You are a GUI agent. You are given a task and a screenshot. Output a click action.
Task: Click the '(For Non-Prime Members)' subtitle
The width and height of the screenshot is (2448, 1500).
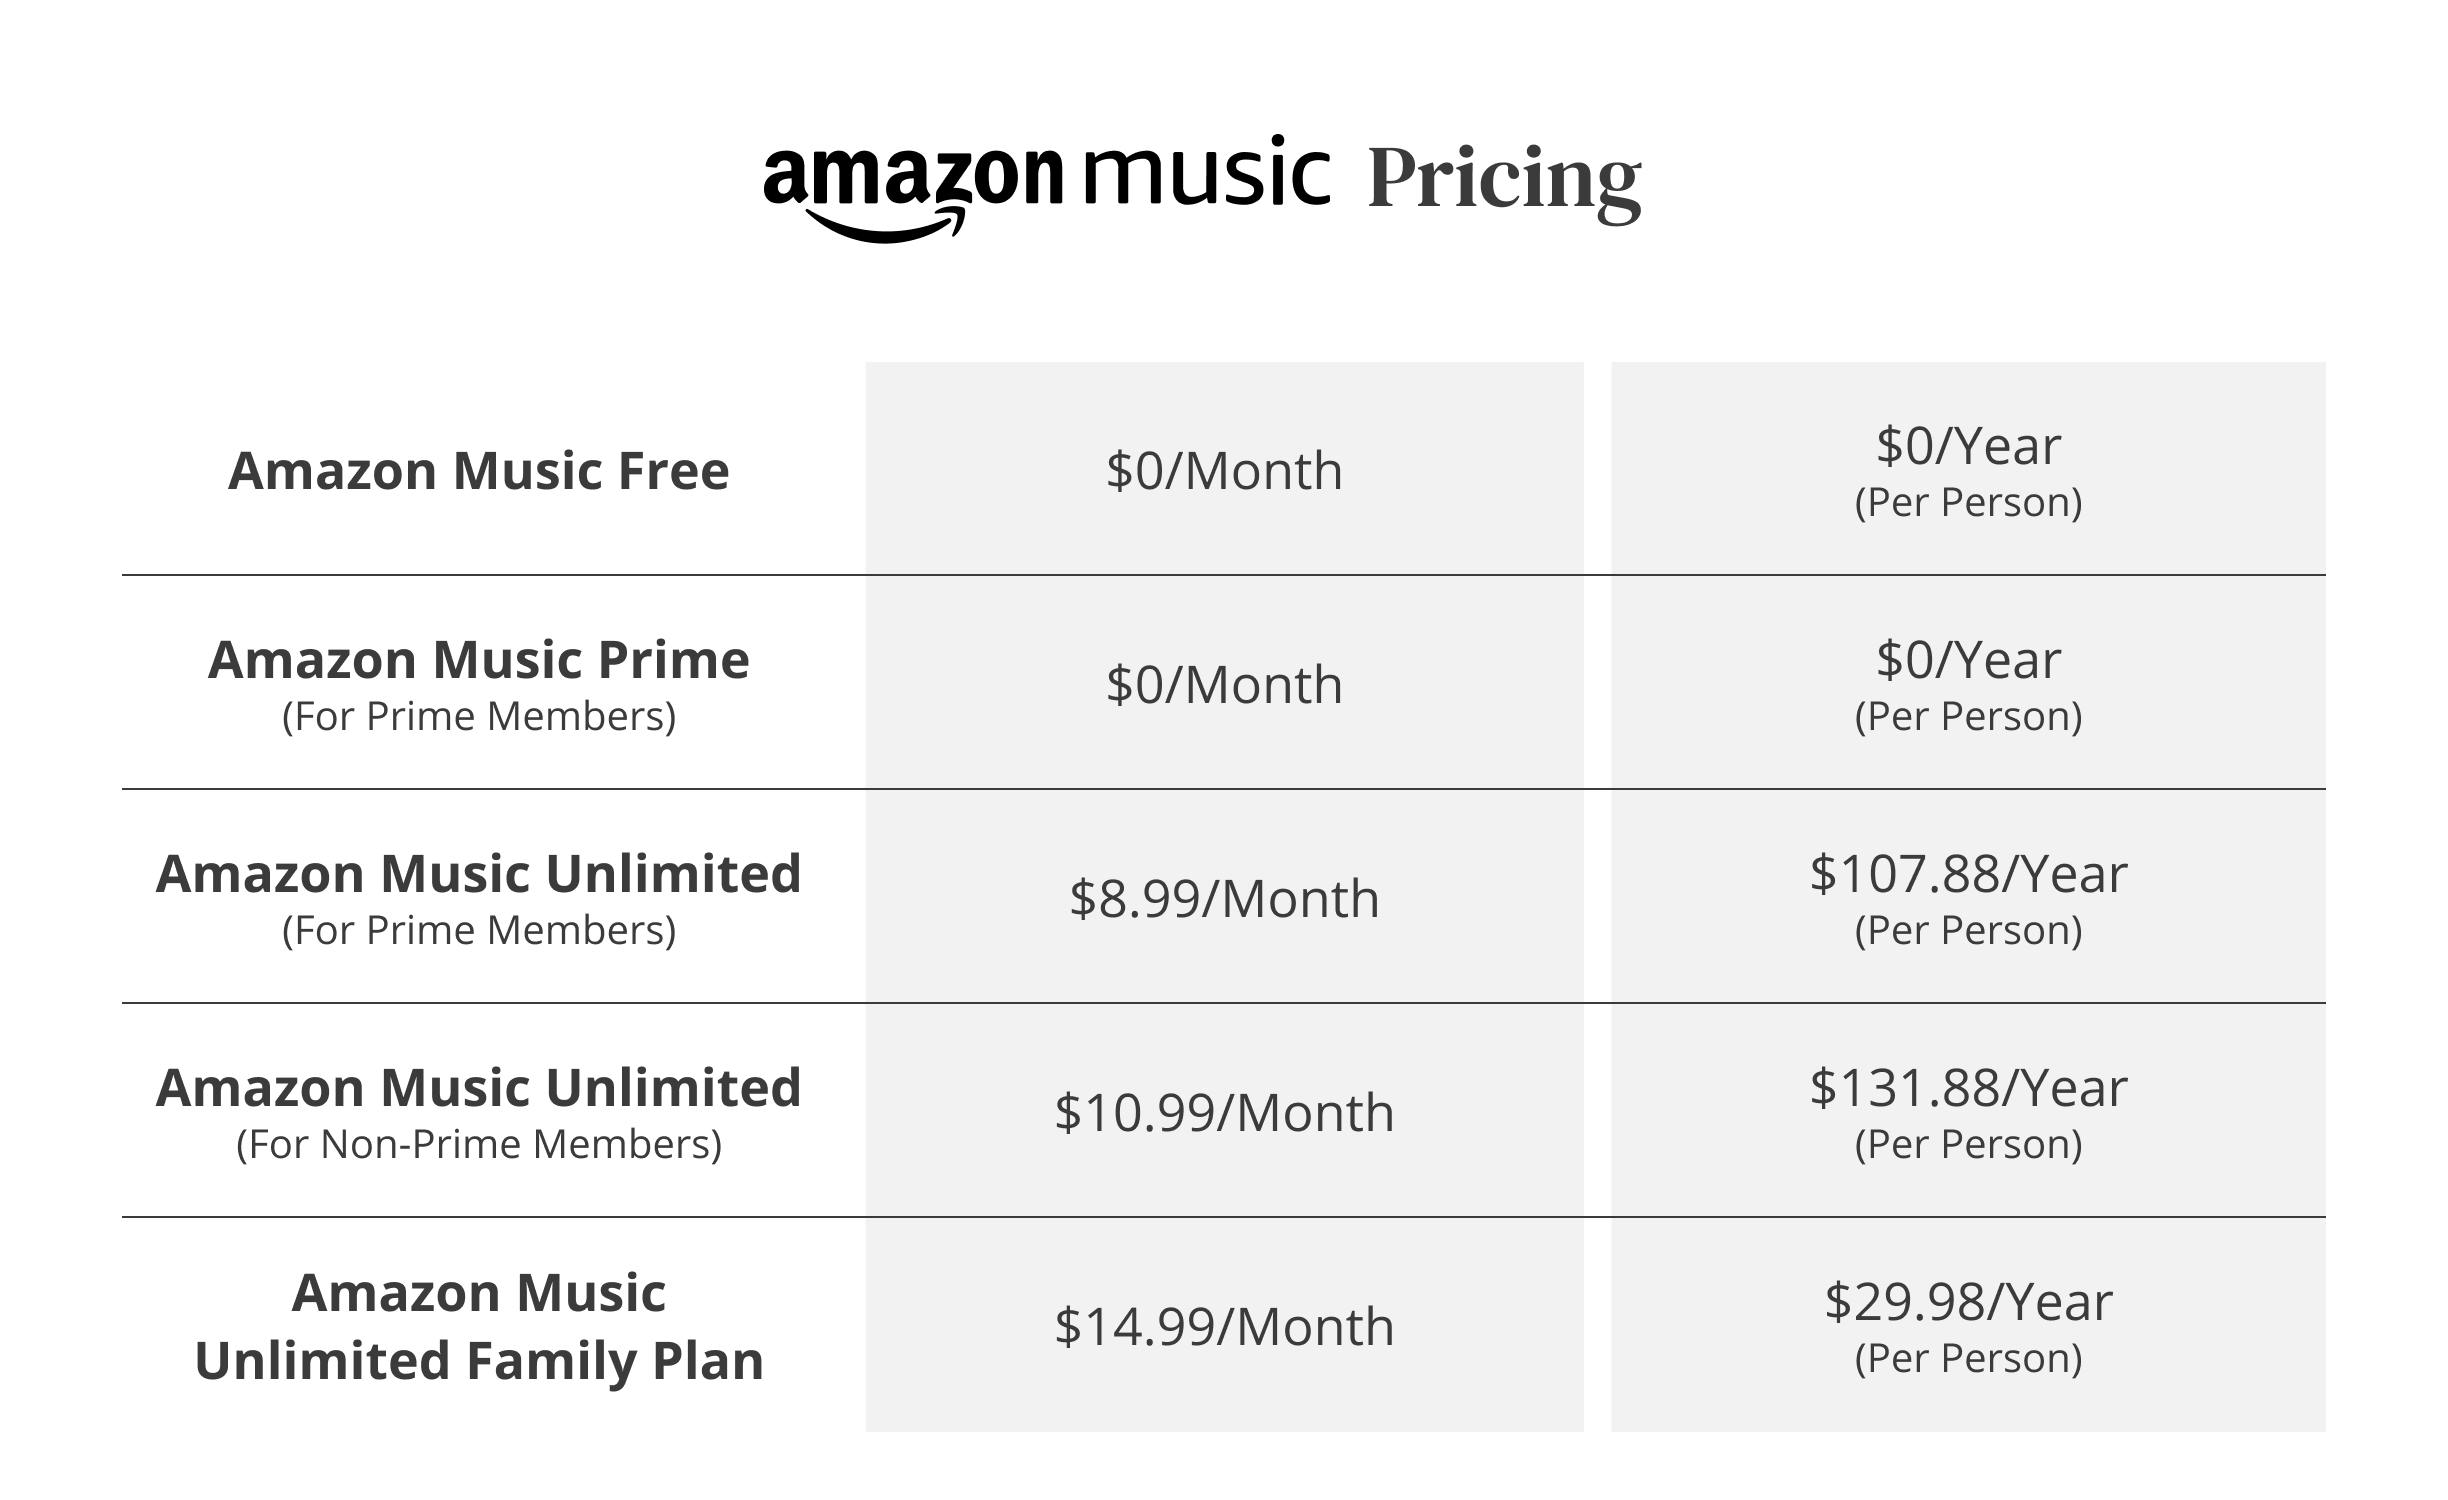[x=478, y=1144]
